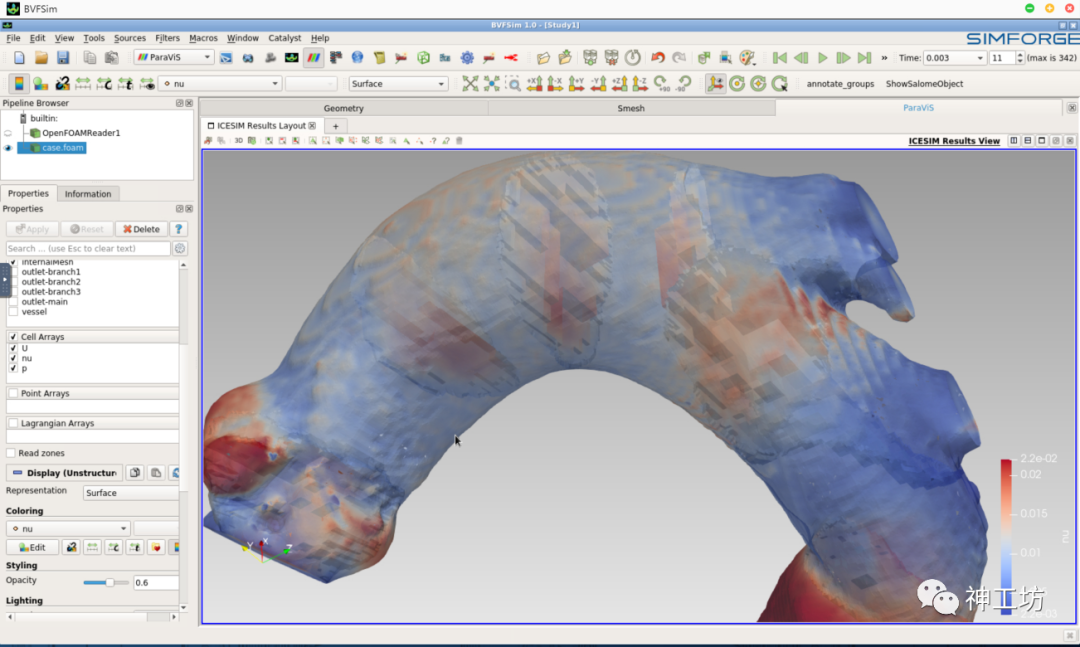Click the Undo arrow icon

658,58
